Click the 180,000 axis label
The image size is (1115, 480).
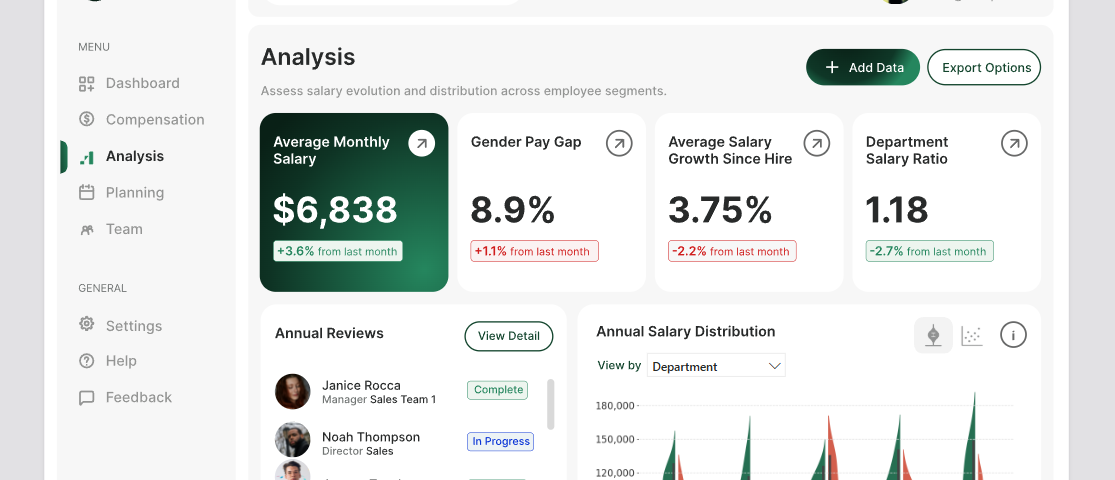tap(614, 406)
